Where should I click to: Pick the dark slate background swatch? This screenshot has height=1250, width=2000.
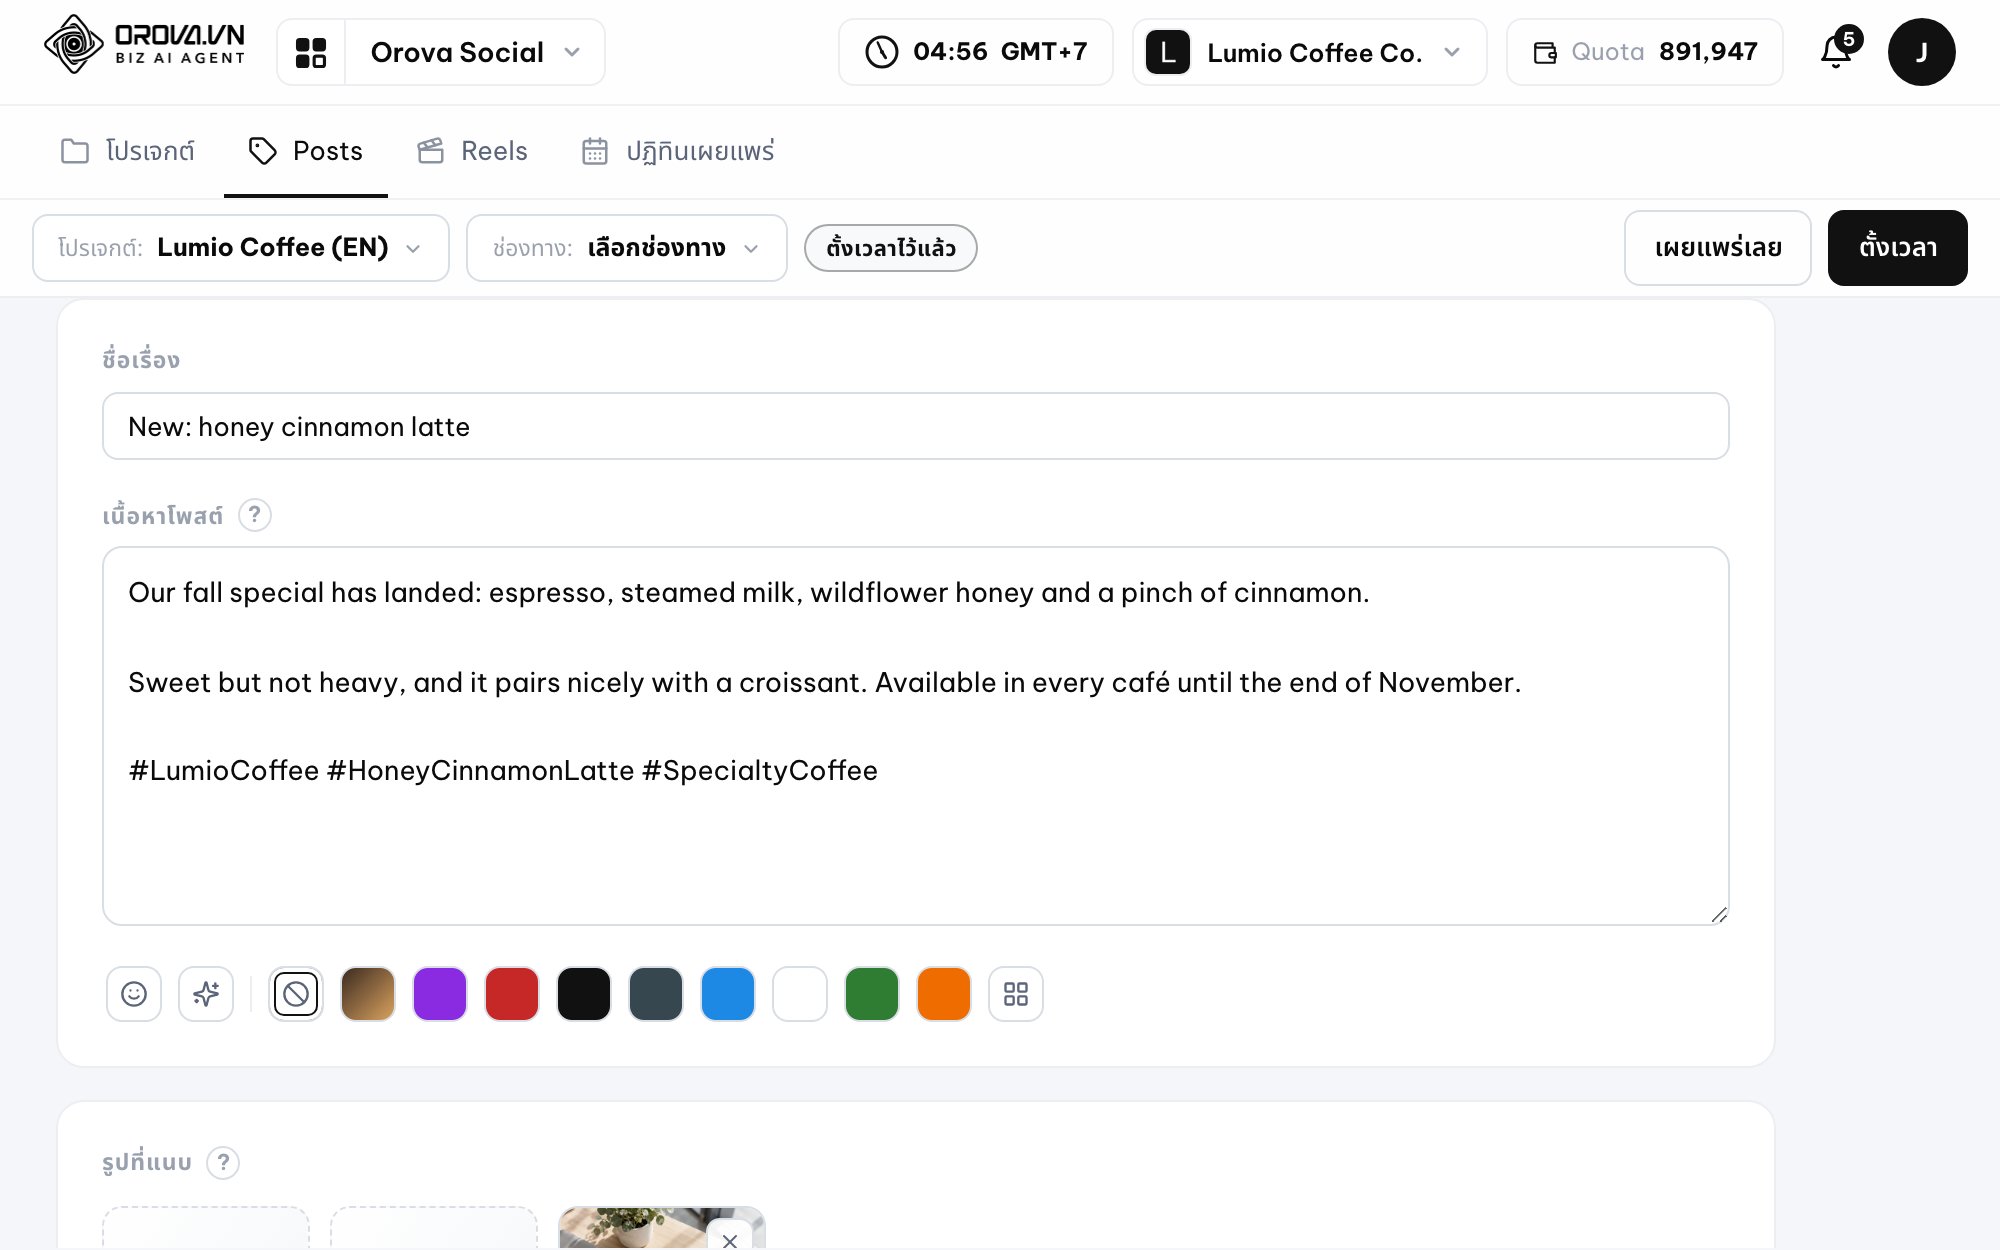point(656,994)
